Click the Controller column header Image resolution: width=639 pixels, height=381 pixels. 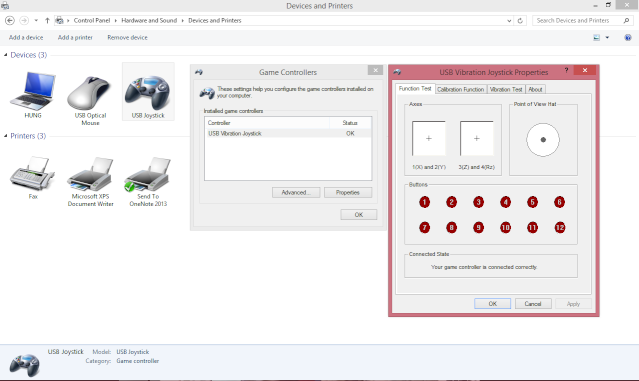pyautogui.click(x=267, y=123)
